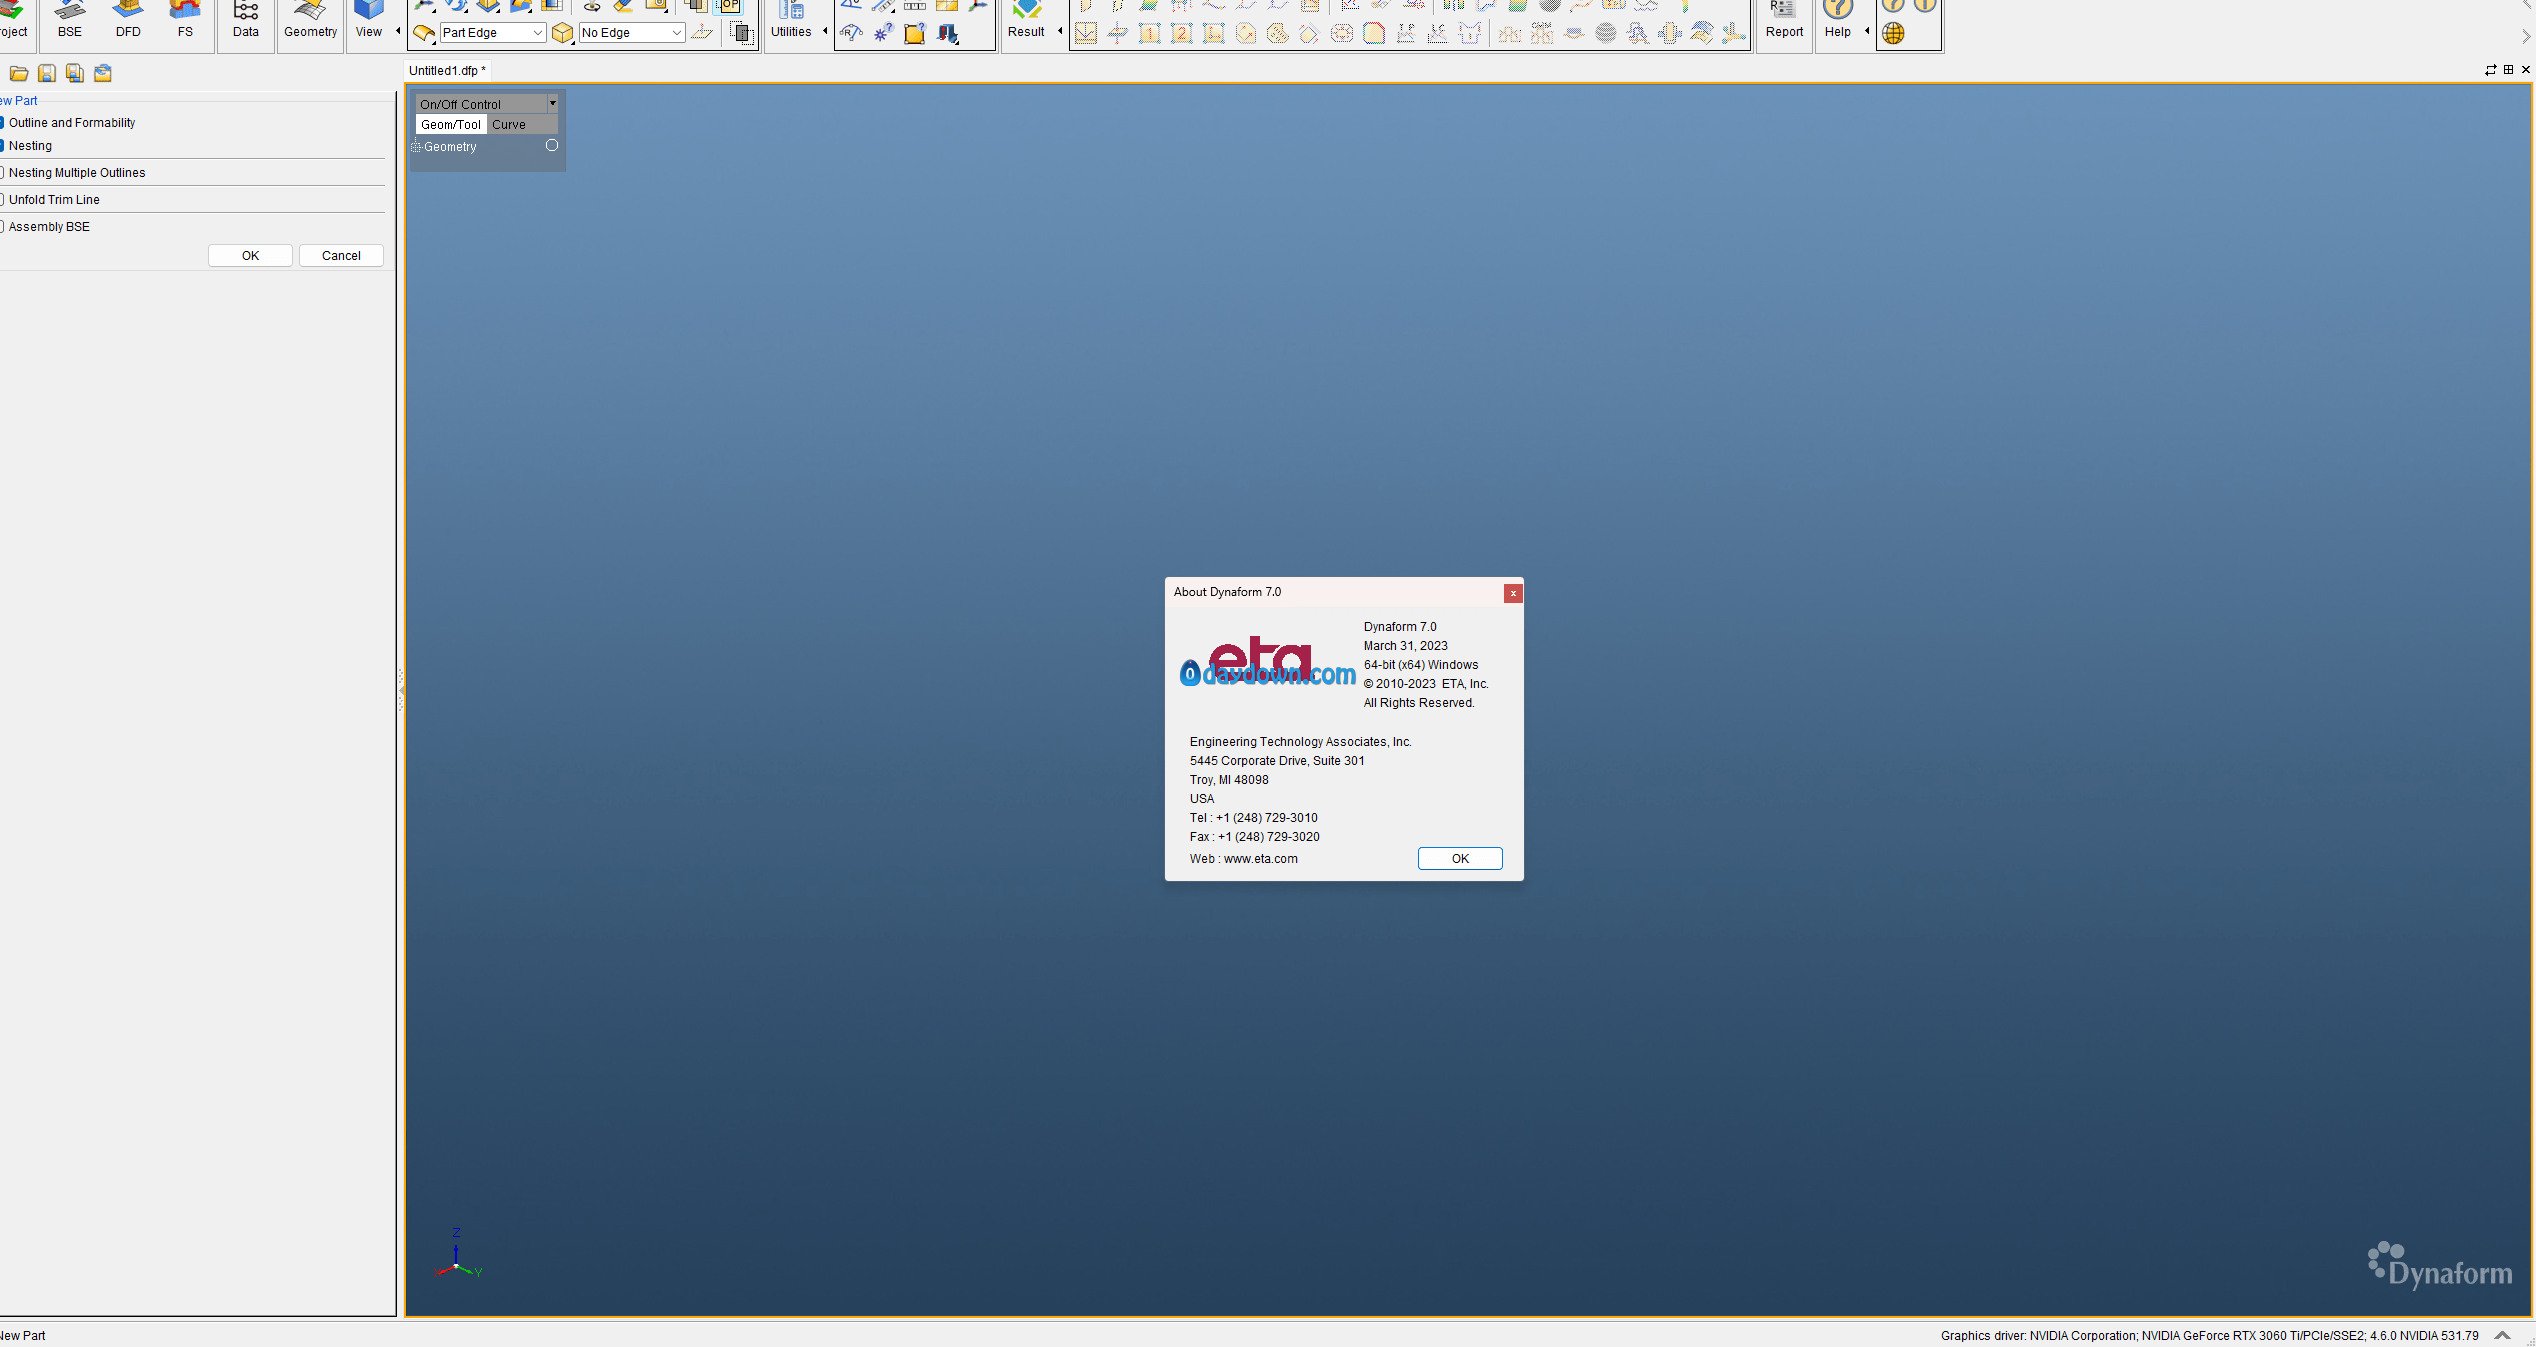Click the yellow square question icon
This screenshot has width=2536, height=1347.
click(915, 33)
